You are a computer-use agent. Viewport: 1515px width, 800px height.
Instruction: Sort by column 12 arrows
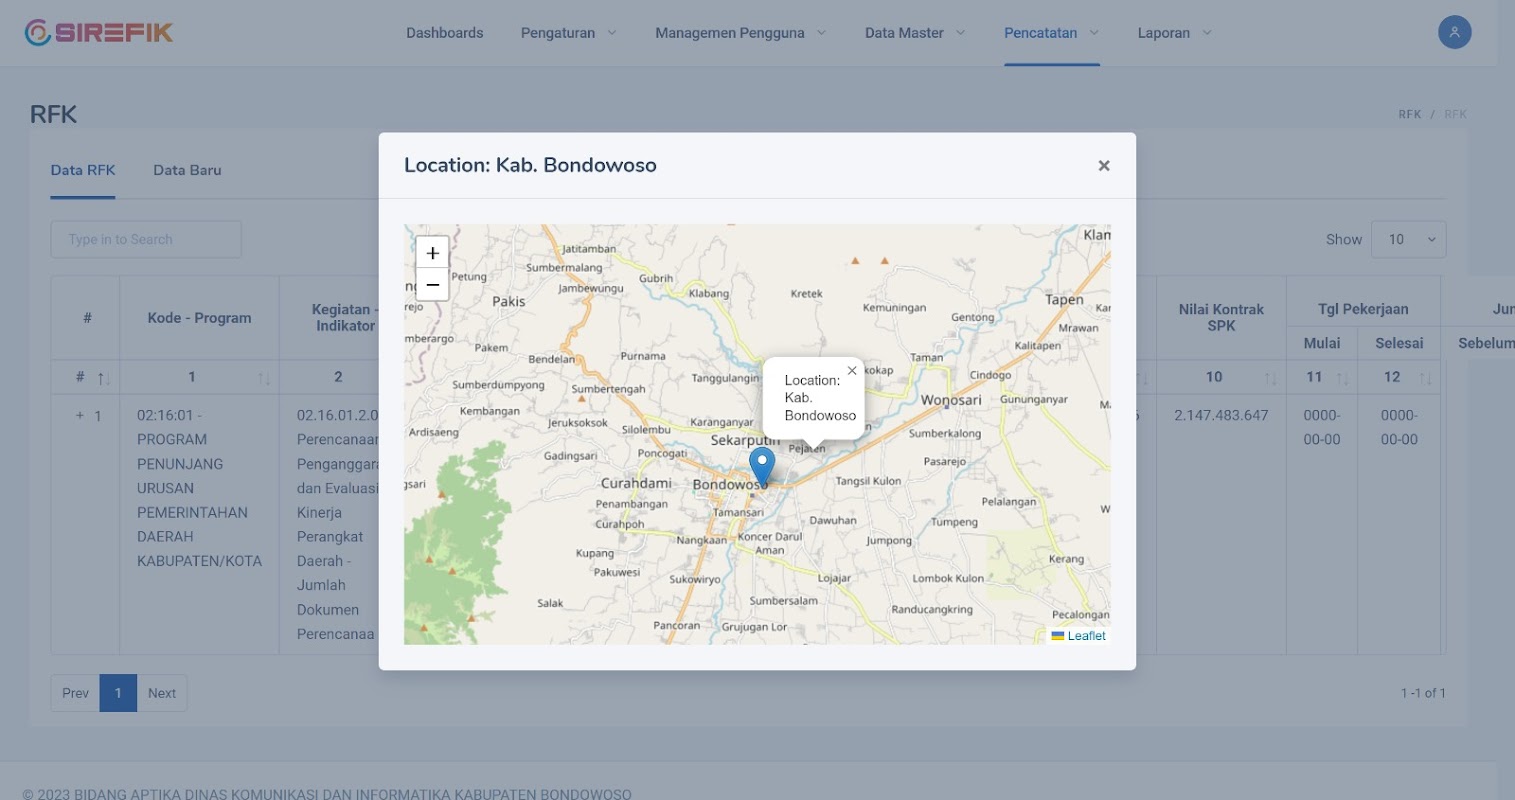point(1425,378)
